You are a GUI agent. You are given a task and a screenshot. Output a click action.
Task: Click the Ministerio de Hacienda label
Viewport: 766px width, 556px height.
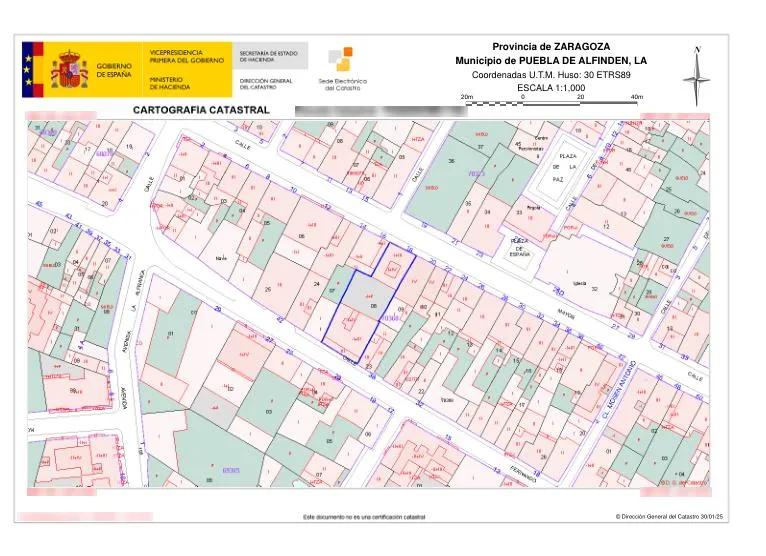coord(170,83)
